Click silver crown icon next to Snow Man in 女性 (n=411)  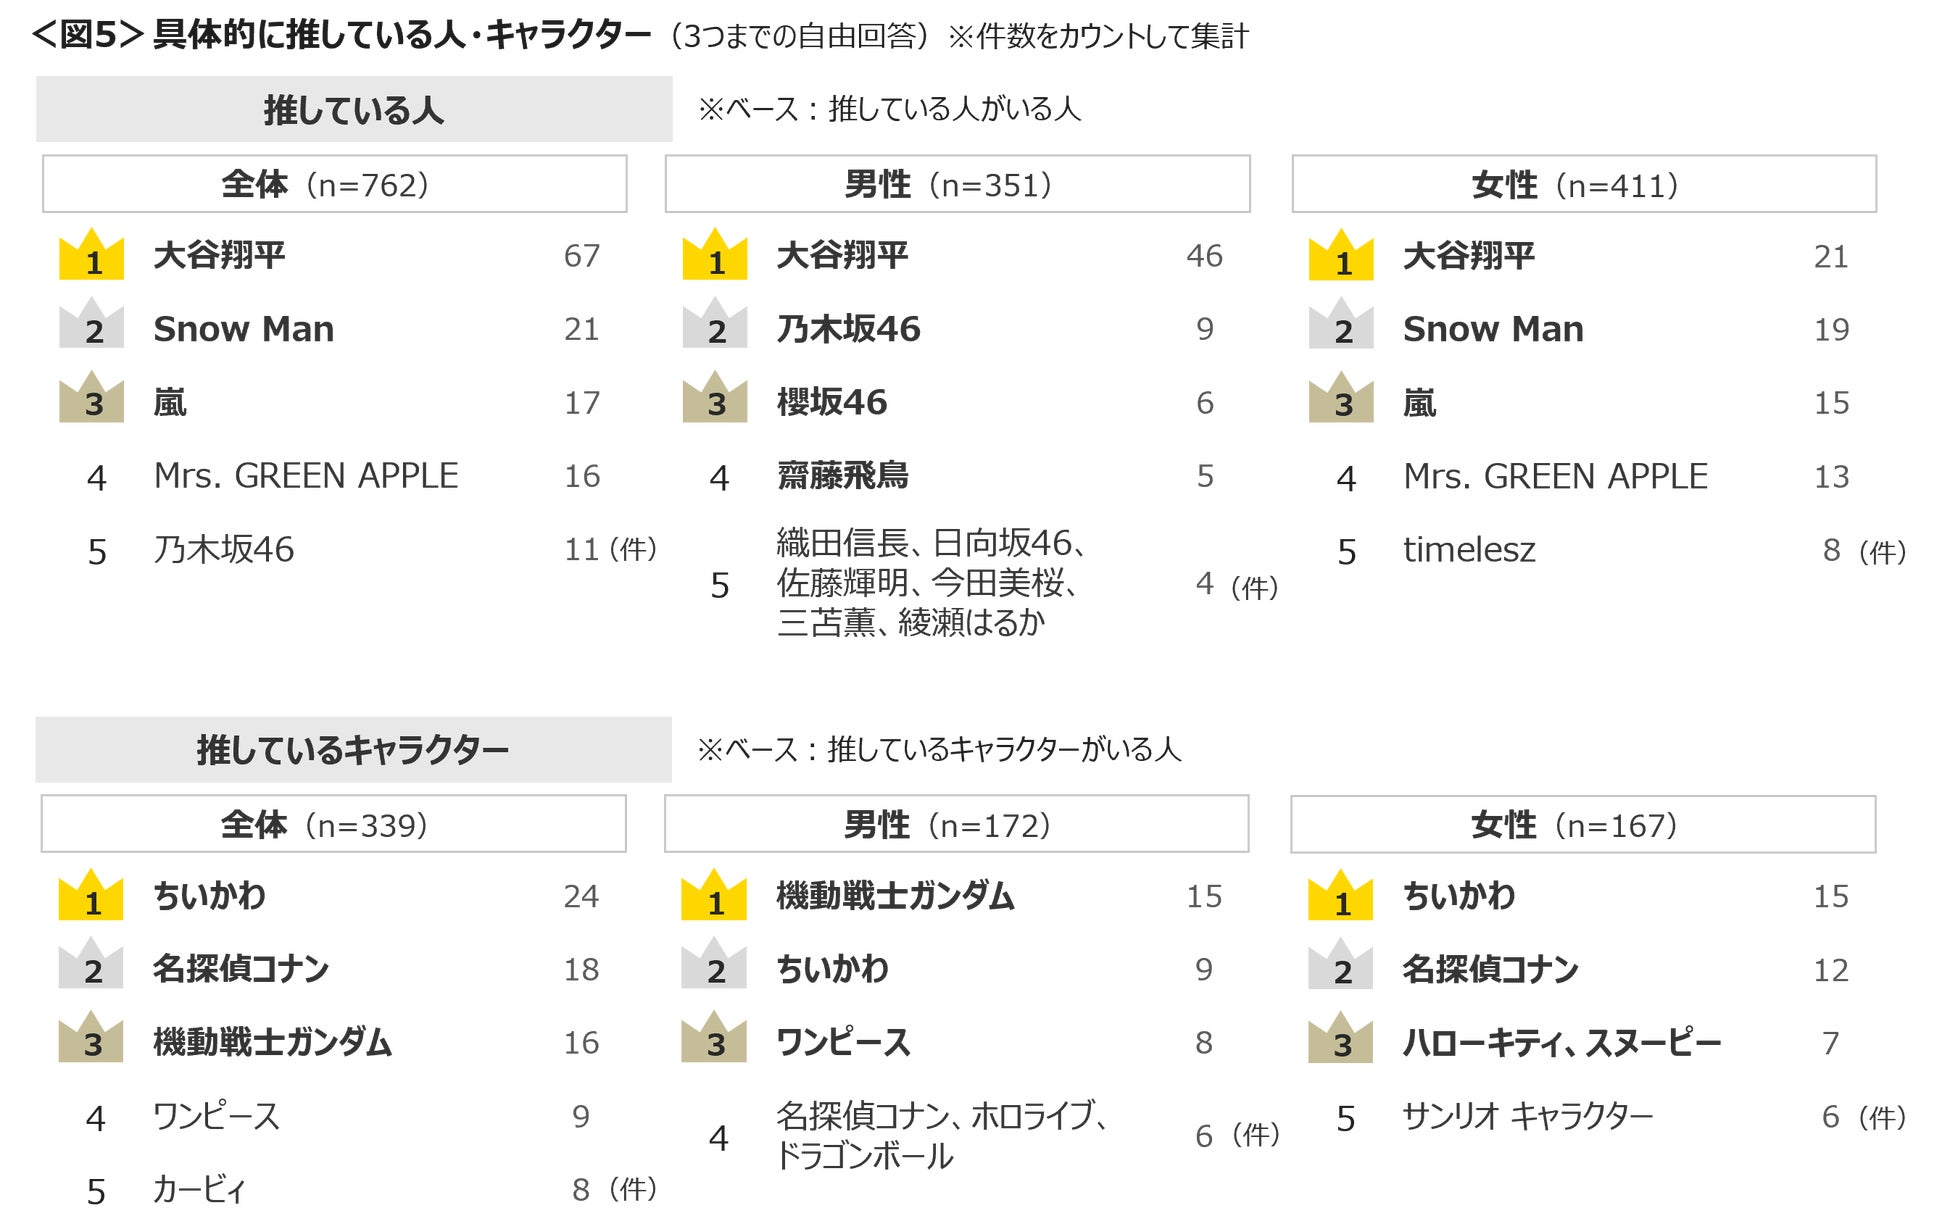(1342, 325)
